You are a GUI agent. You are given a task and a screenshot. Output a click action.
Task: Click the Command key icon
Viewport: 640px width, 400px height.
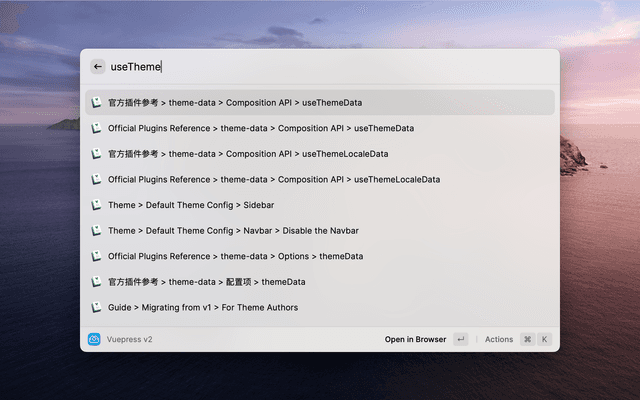pos(527,339)
